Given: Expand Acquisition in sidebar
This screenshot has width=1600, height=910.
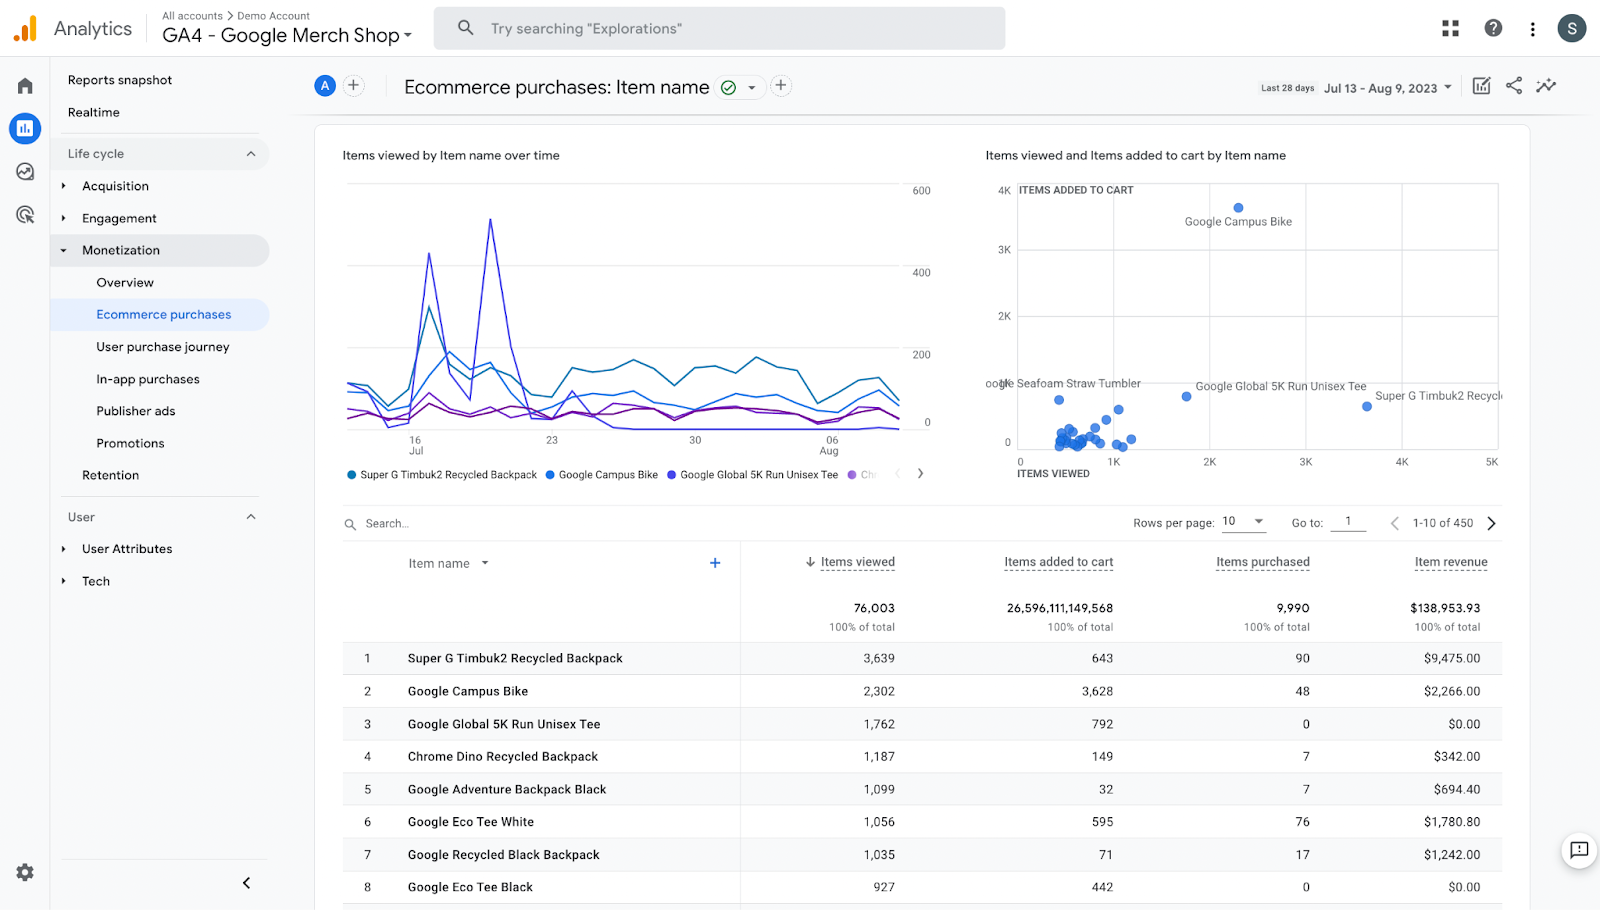Looking at the screenshot, I should (x=63, y=186).
